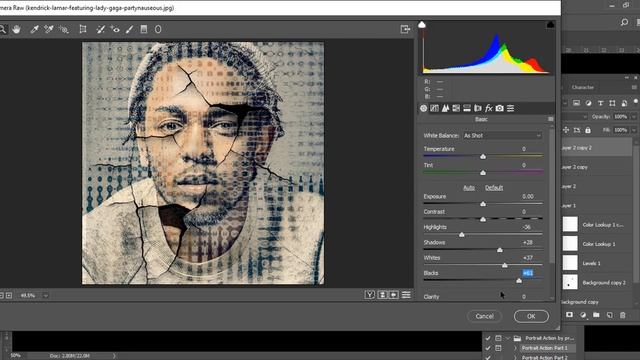The image size is (640, 360).
Task: Collapse the Portrait Action set folder
Action: click(x=508, y=338)
